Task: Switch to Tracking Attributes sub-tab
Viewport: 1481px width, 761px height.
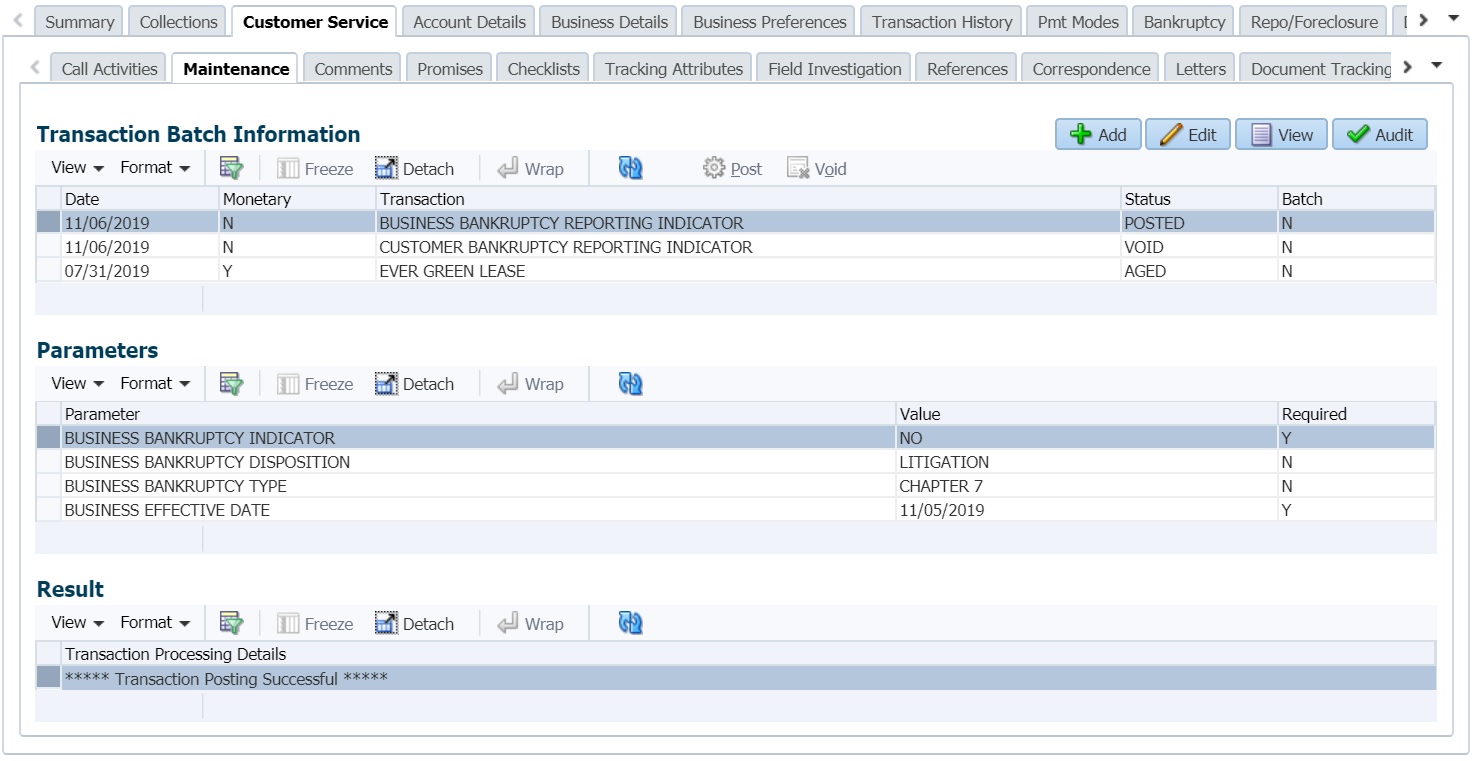Action: pos(674,69)
